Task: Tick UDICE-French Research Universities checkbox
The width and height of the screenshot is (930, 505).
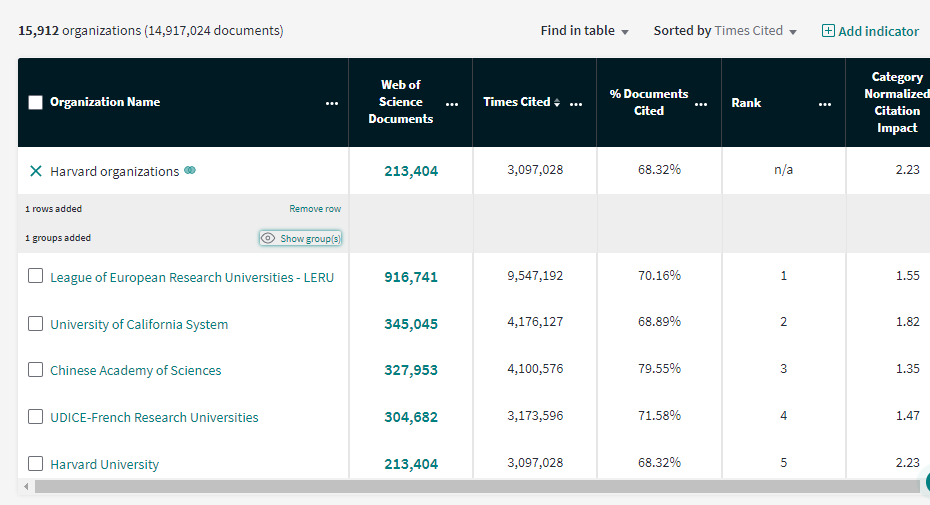Action: click(x=36, y=417)
